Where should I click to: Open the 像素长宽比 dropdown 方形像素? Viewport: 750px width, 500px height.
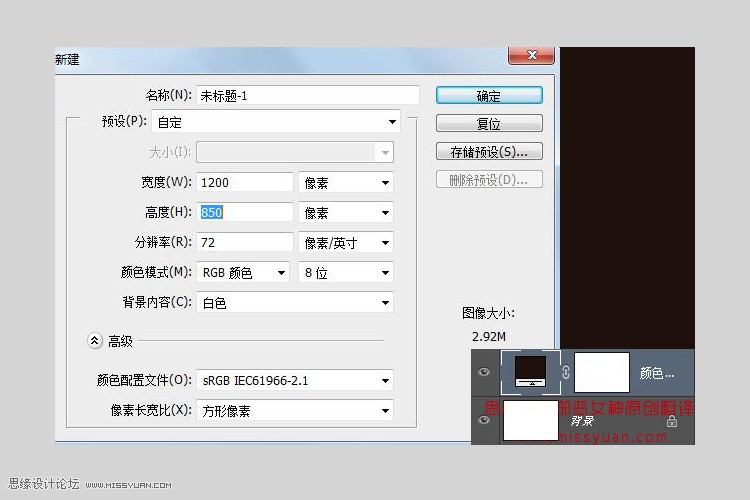pos(295,411)
